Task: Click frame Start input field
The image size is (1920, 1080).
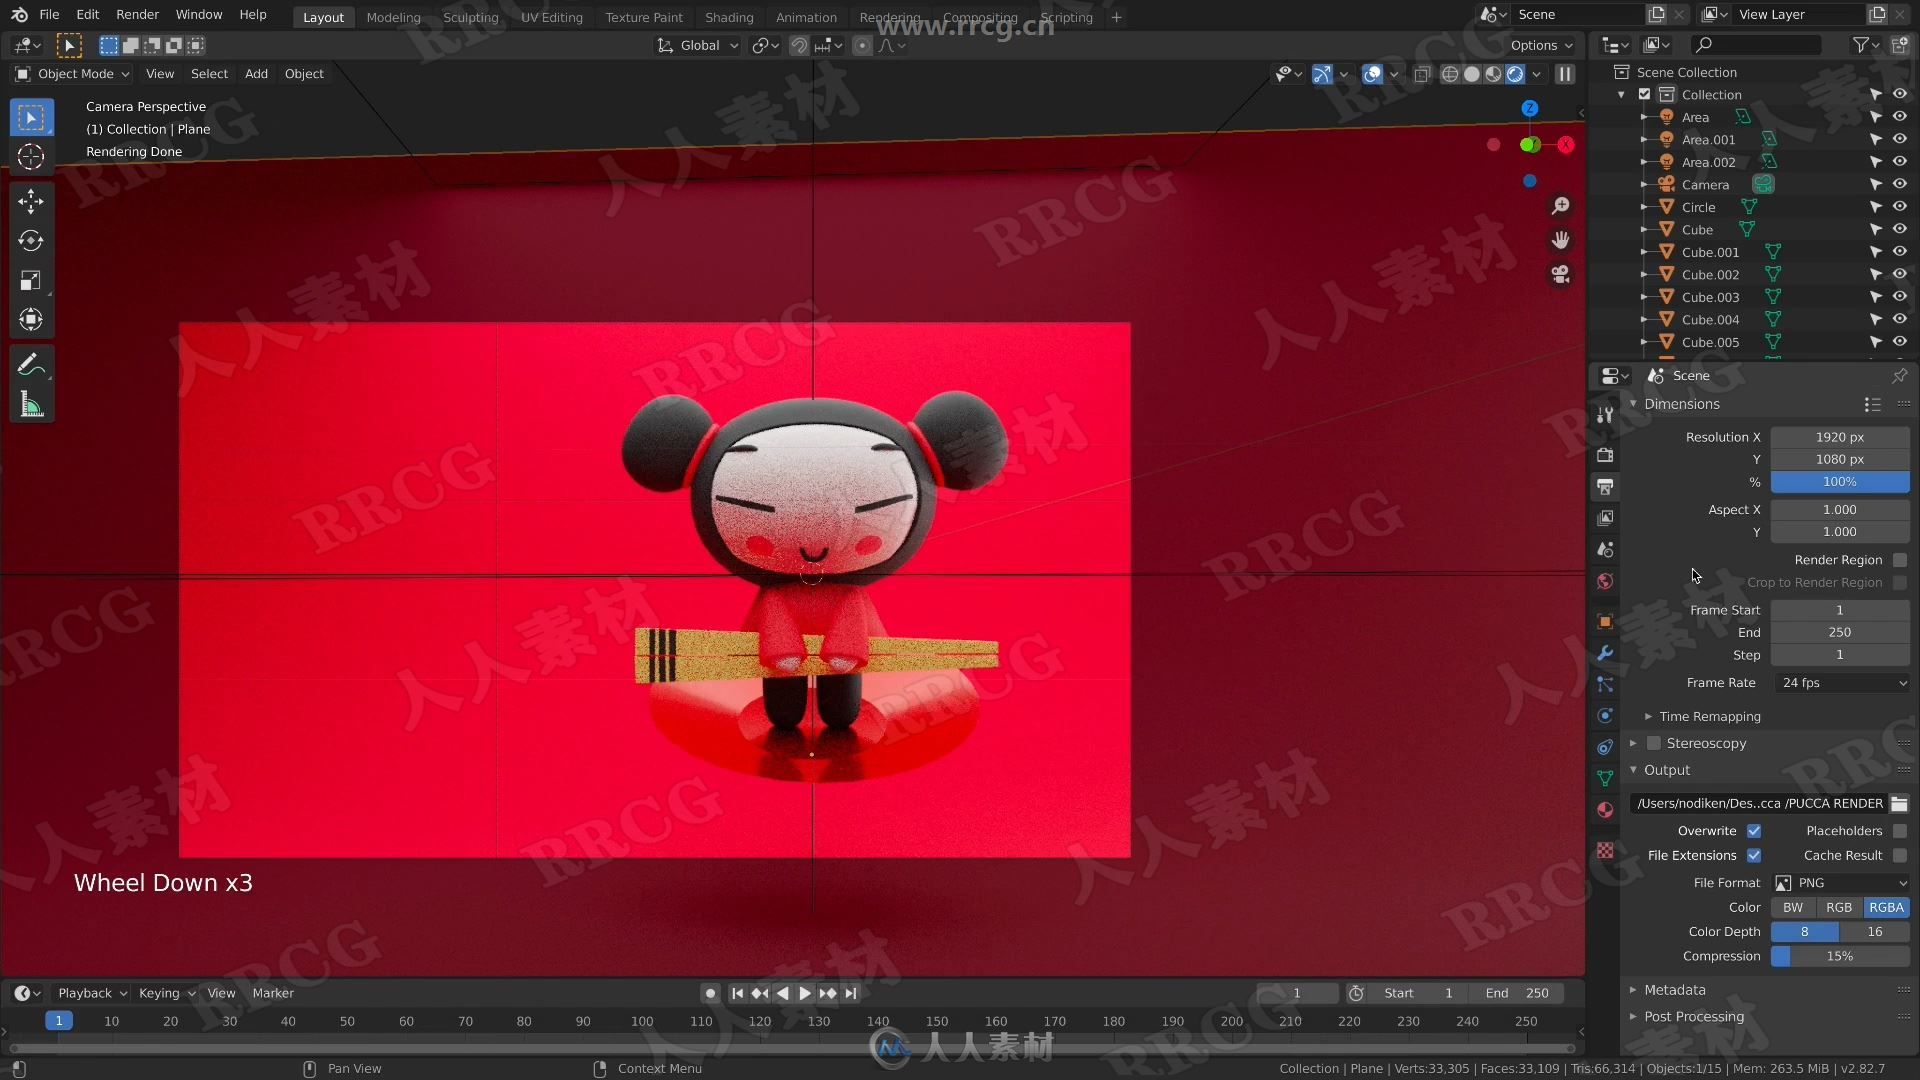Action: pos(1841,609)
